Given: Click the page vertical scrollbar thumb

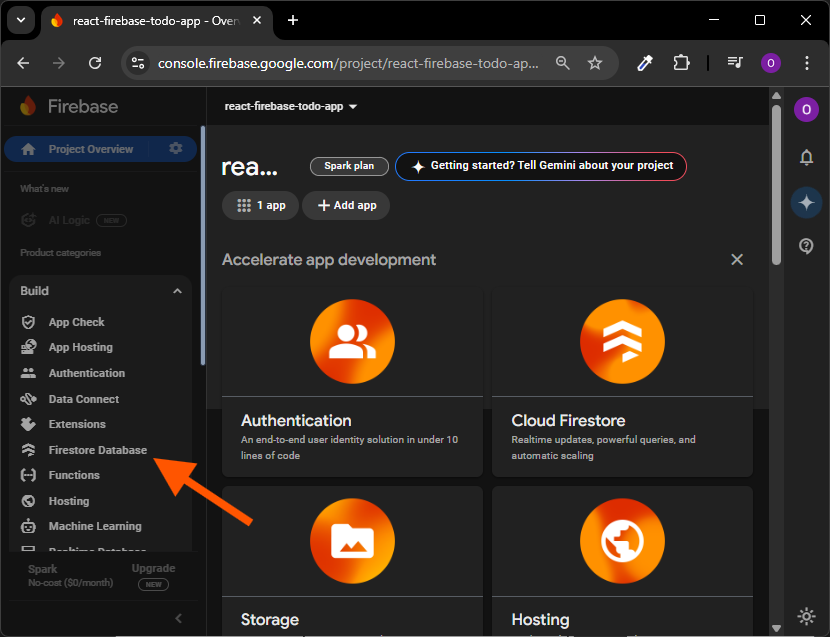Looking at the screenshot, I should point(777,185).
